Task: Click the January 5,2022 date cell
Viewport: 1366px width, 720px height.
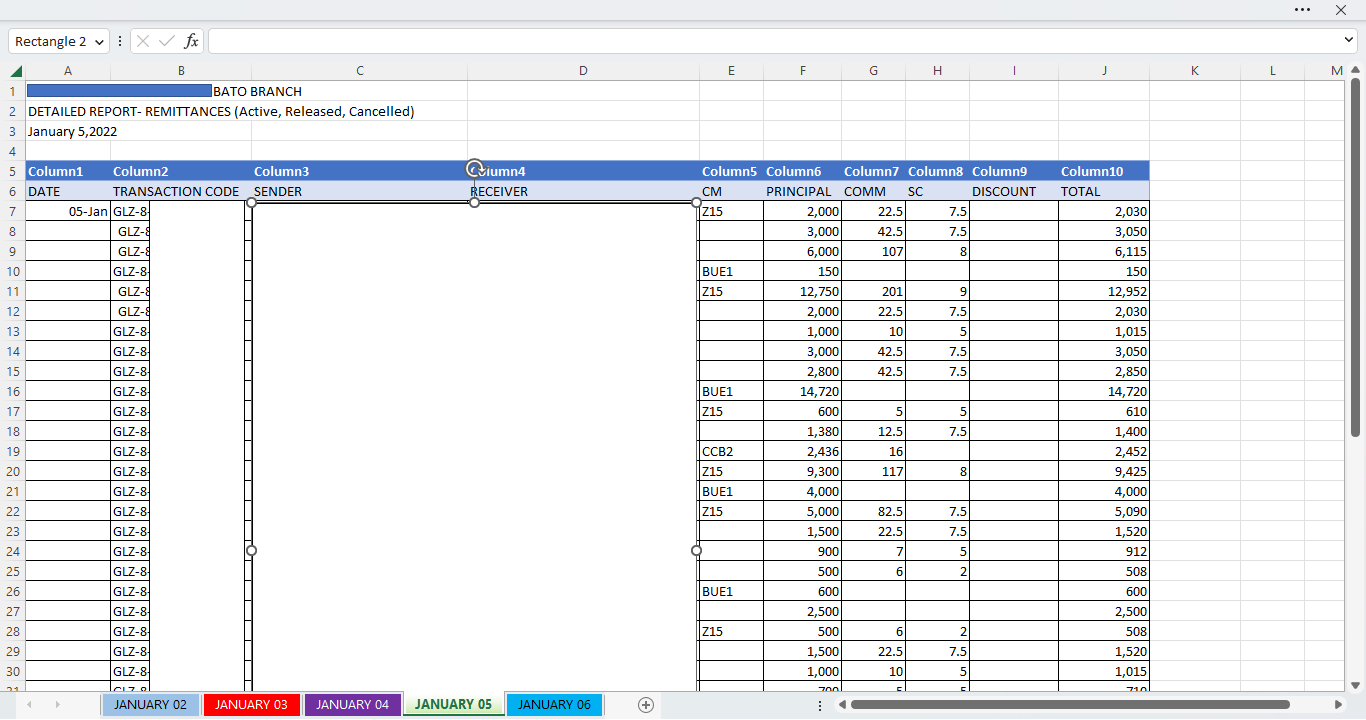Action: tap(73, 131)
